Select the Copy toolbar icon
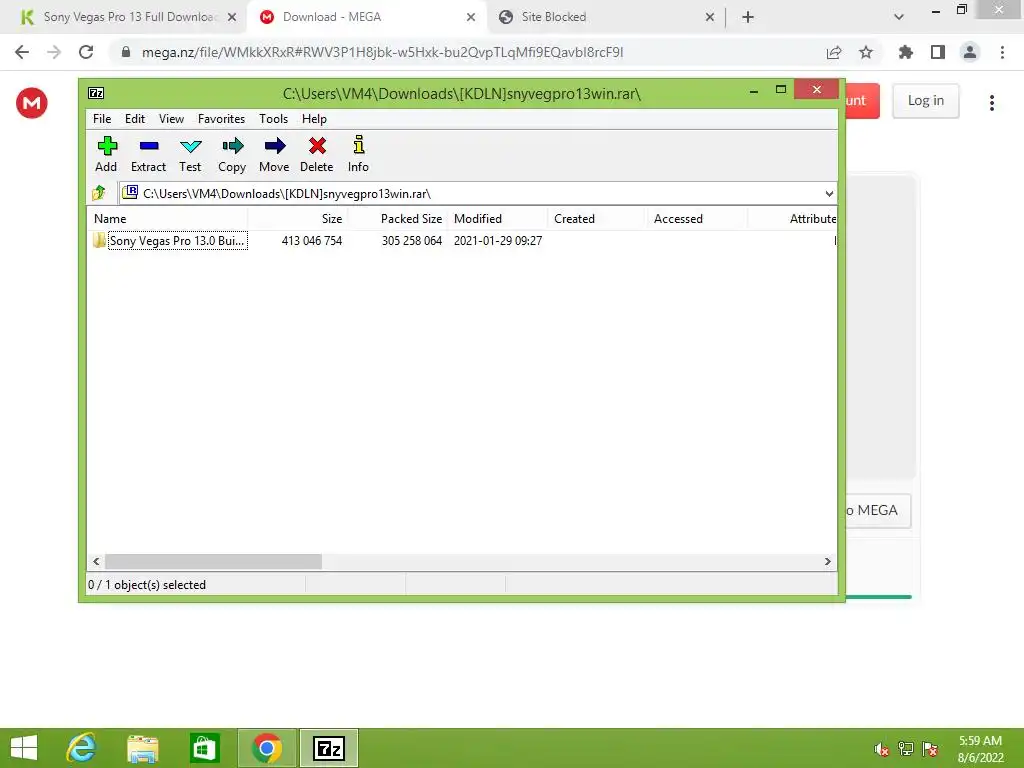 pyautogui.click(x=232, y=155)
